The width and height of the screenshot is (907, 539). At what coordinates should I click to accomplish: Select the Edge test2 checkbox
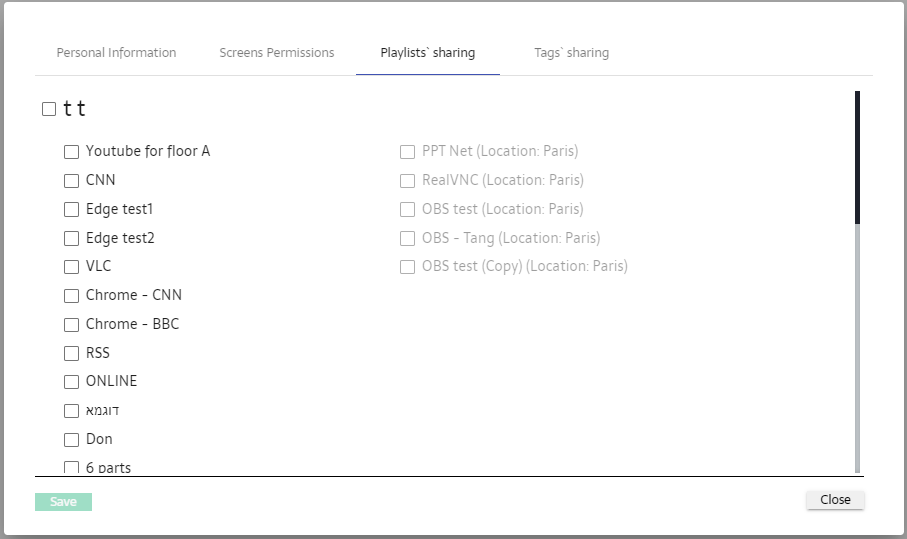[x=71, y=239]
